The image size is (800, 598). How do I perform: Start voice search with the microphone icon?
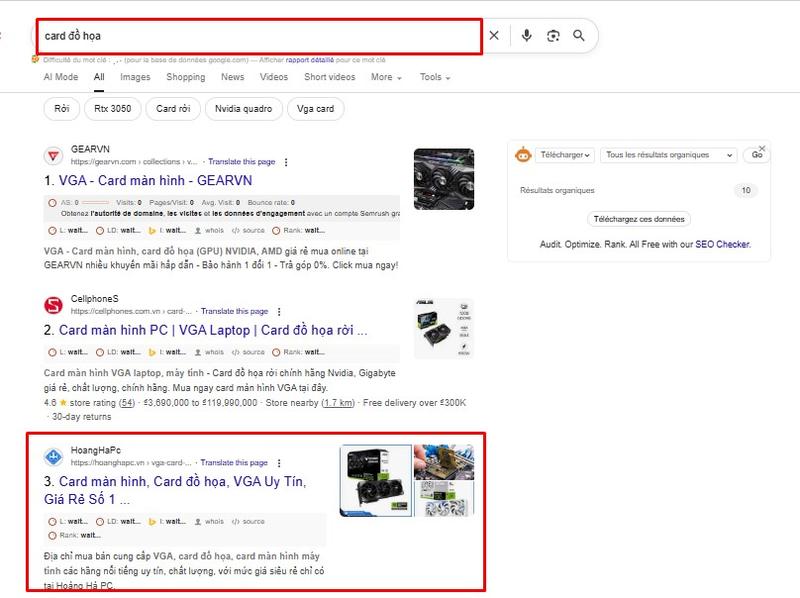pos(527,35)
